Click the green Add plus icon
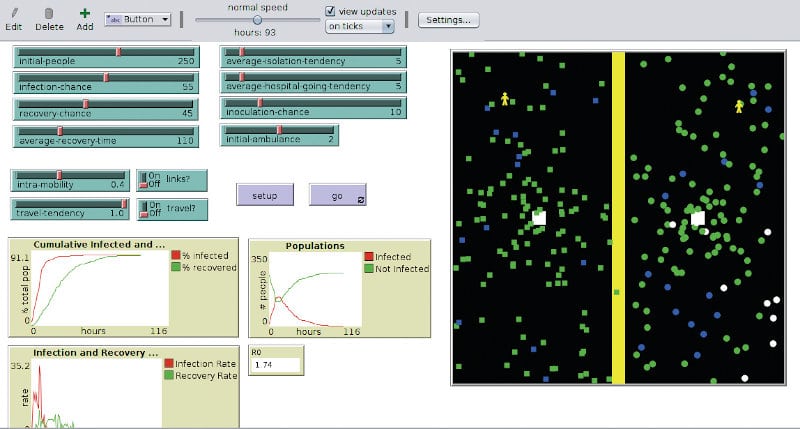800x429 pixels. 85,14
